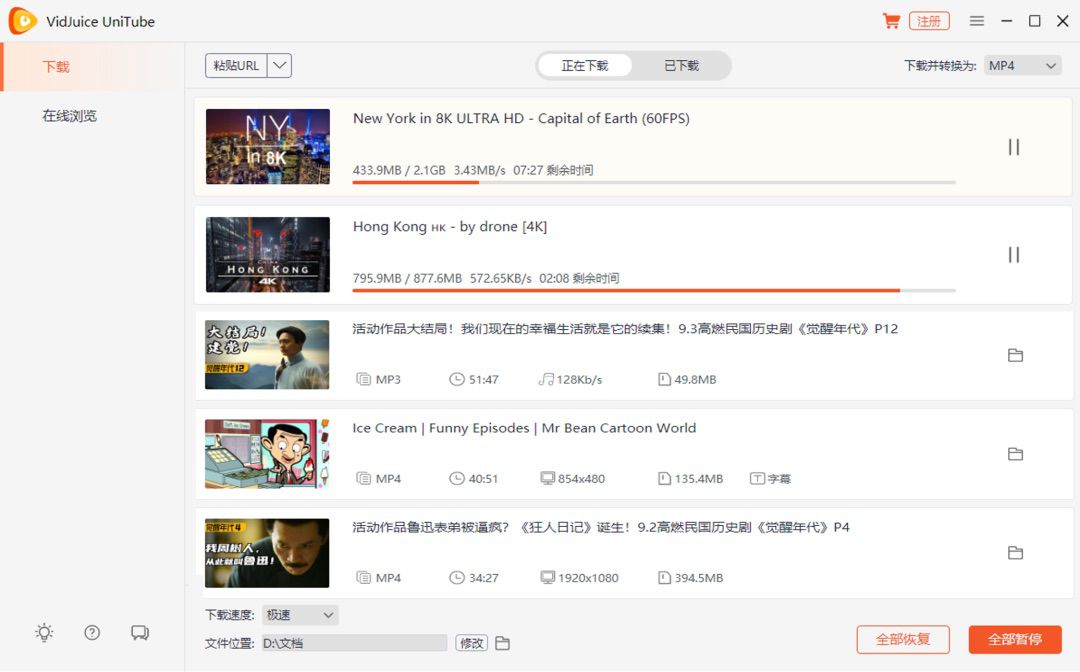Click the lightbulb theme icon
This screenshot has width=1080, height=672.
(x=44, y=632)
